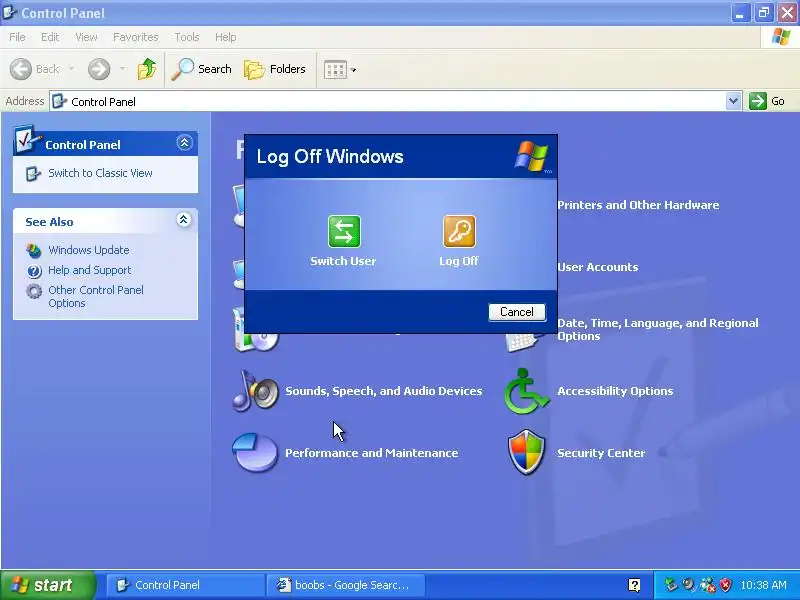The height and width of the screenshot is (600, 800).
Task: Click the Log Off text label
Action: (x=459, y=261)
